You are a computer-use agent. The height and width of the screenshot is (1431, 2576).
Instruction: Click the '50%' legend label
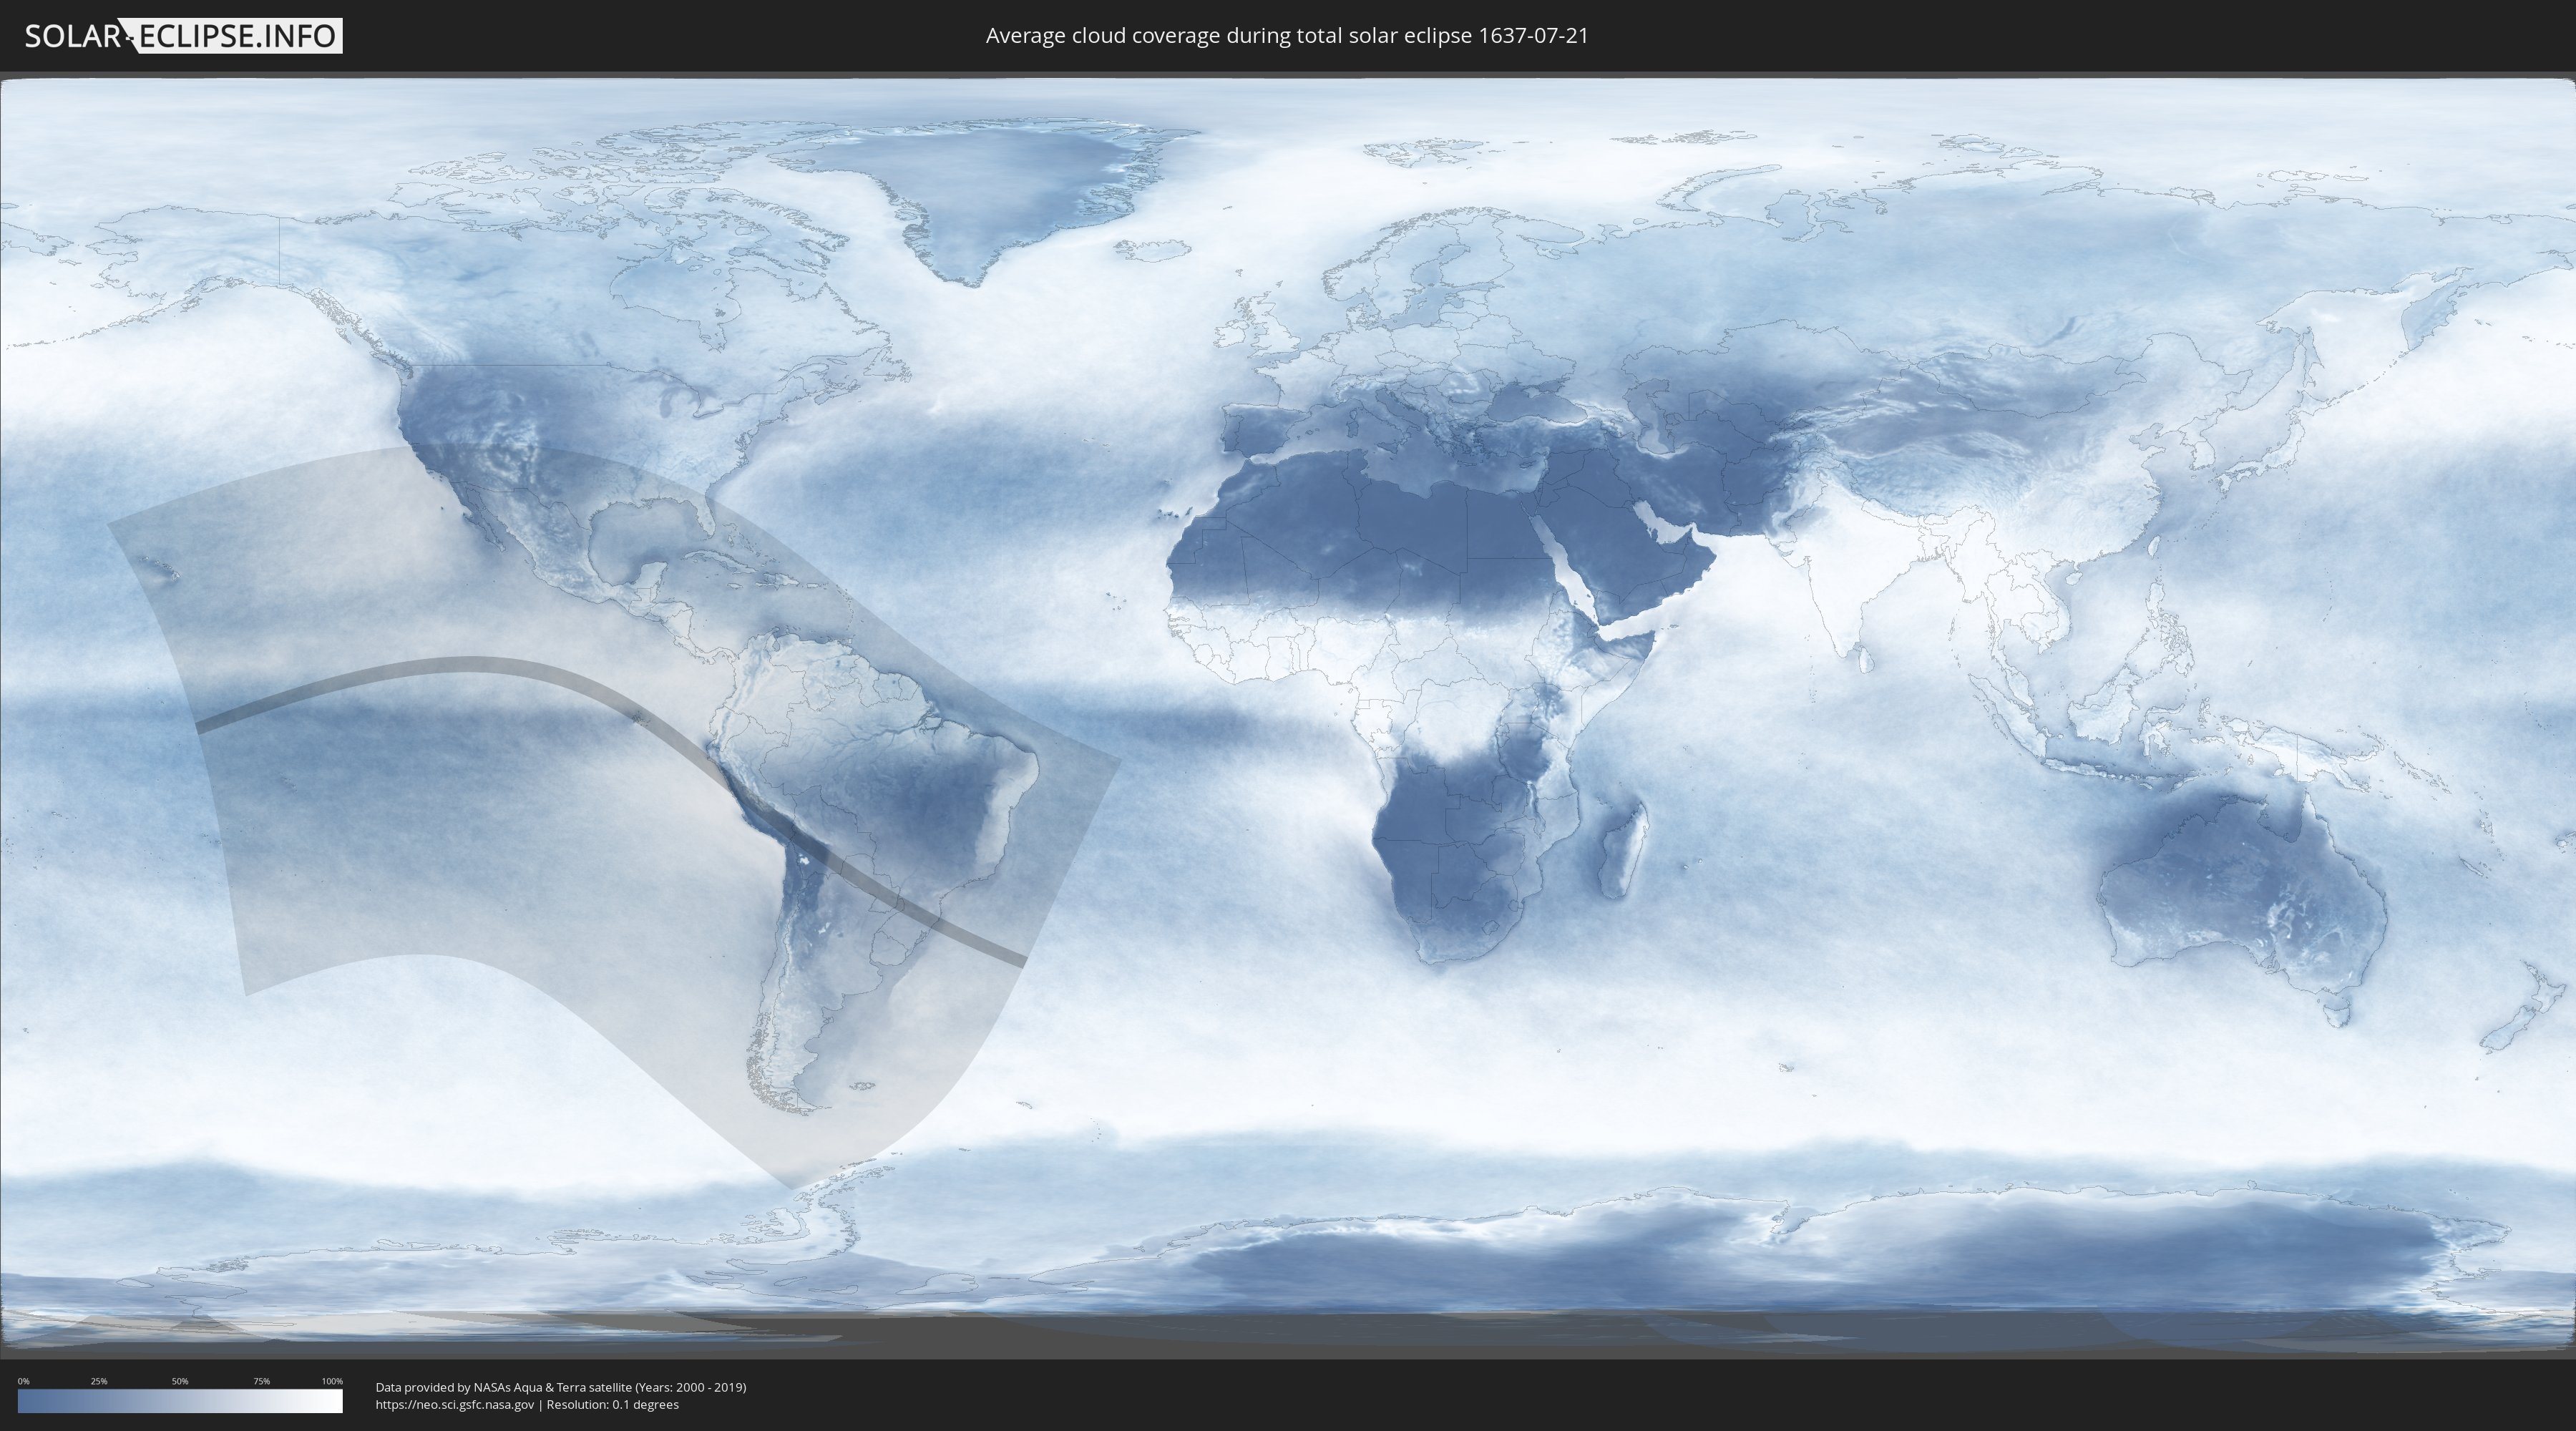pyautogui.click(x=180, y=1381)
